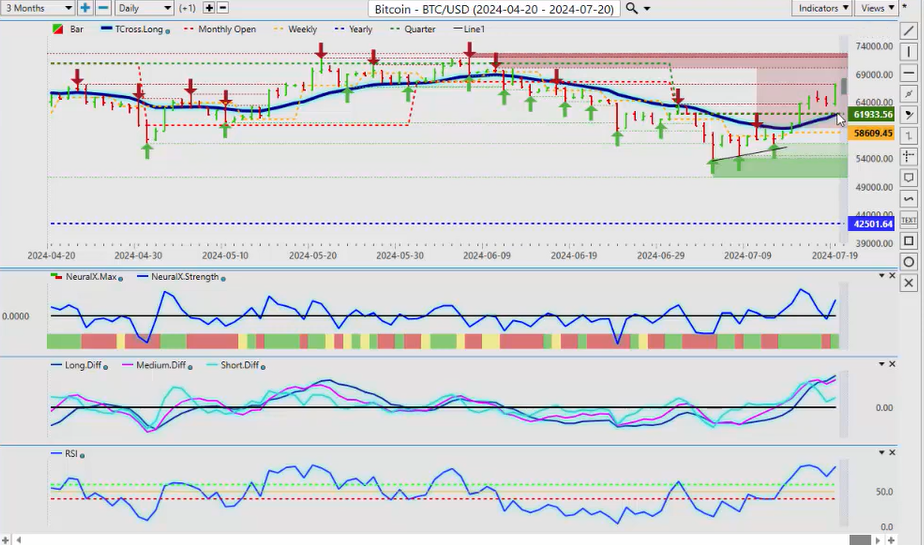Click the delete drawings X tool
924x545 pixels.
click(x=909, y=283)
